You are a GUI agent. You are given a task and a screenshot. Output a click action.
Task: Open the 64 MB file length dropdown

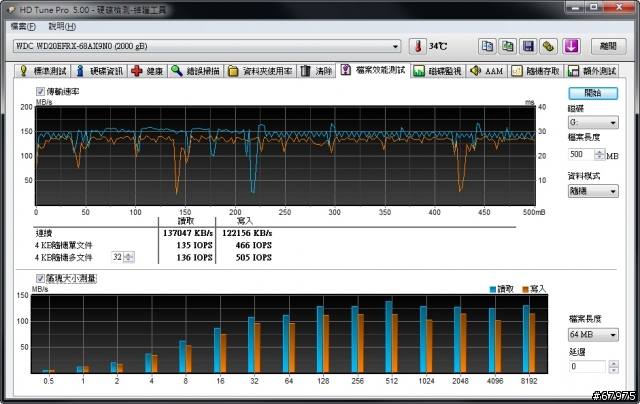(593, 335)
